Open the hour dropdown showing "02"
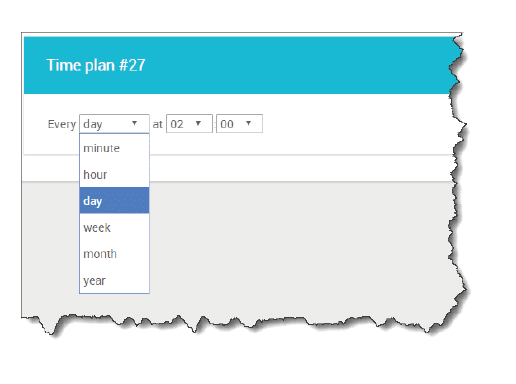 click(189, 124)
